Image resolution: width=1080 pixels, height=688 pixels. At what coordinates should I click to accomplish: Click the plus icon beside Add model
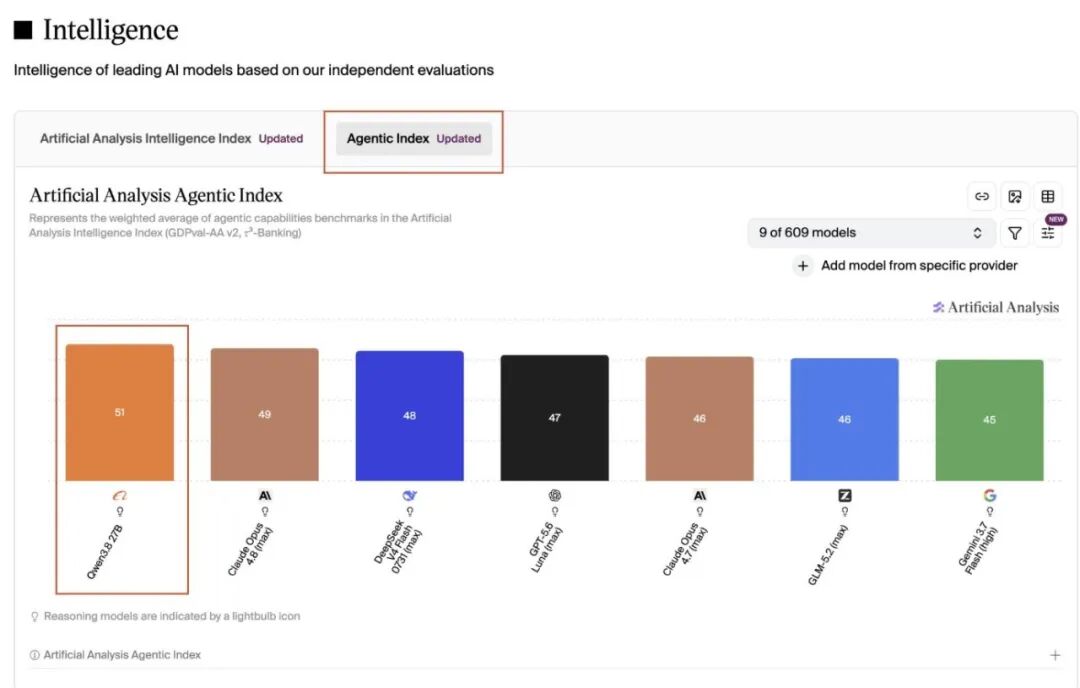(x=802, y=266)
